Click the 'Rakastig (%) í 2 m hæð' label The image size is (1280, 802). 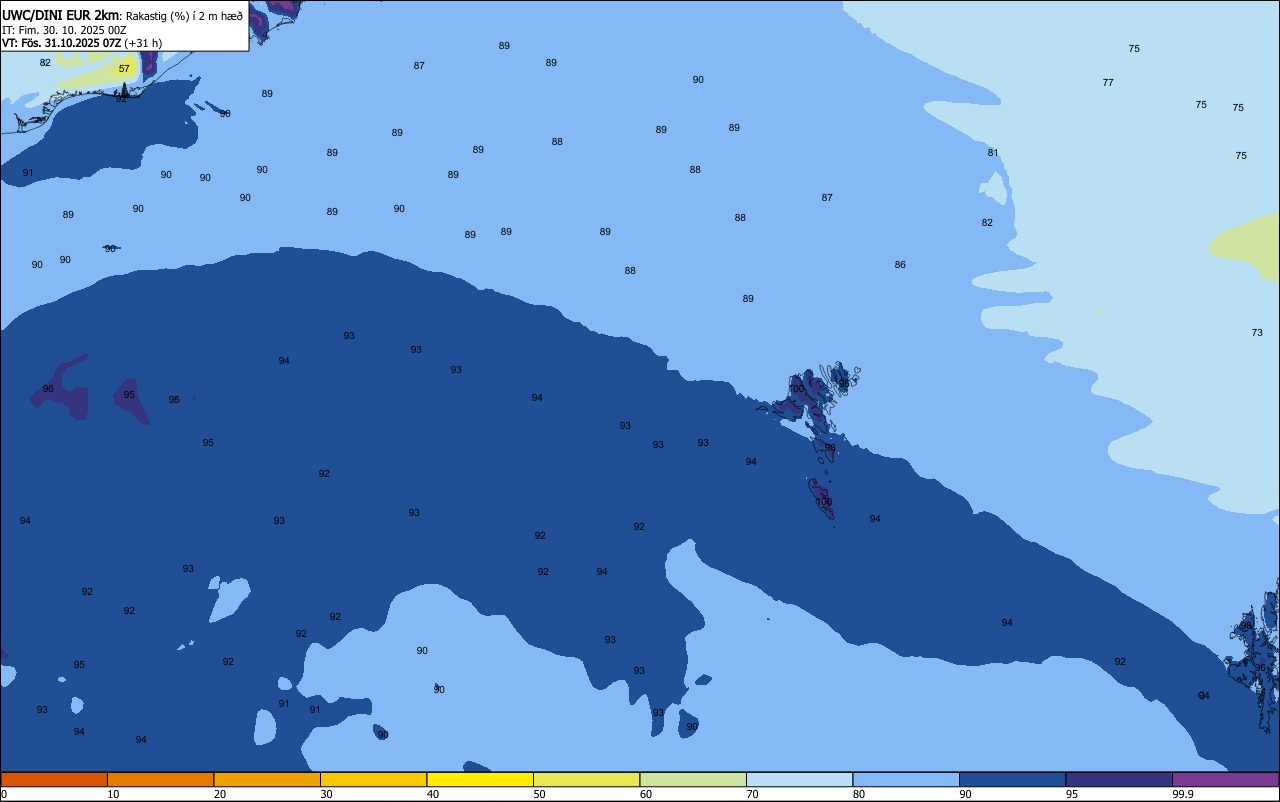(184, 15)
